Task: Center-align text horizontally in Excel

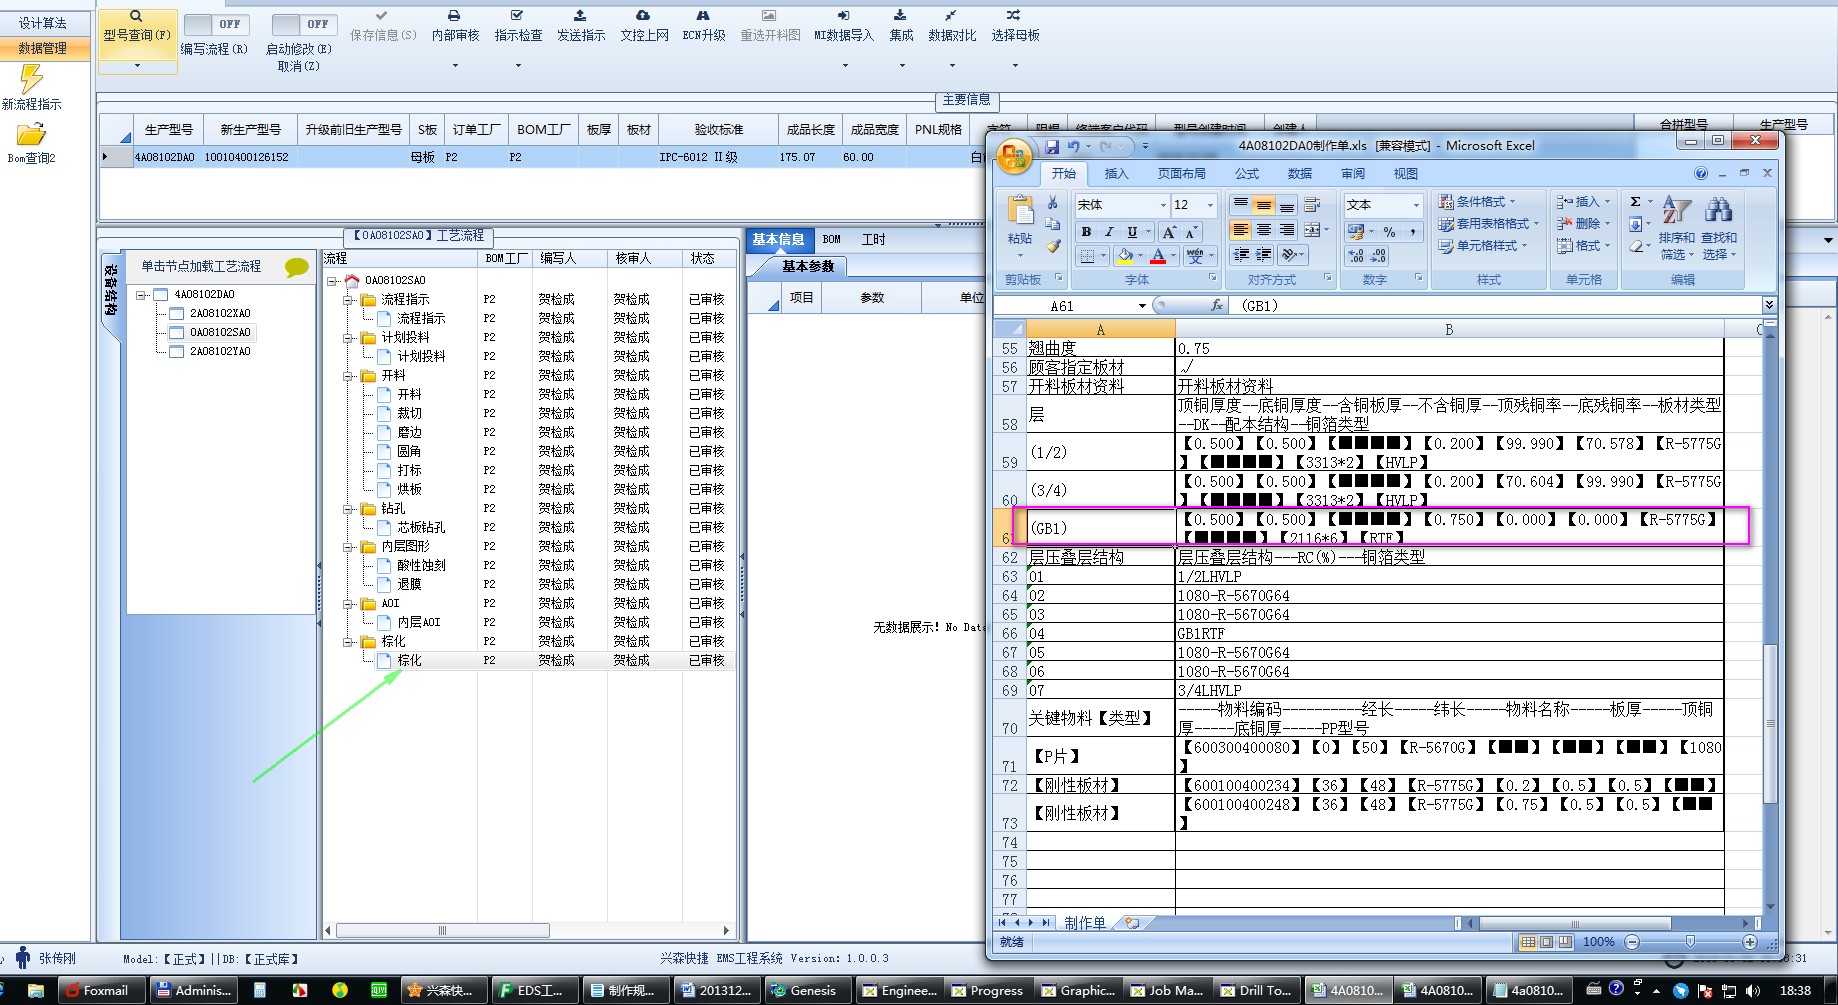Action: click(x=1264, y=231)
